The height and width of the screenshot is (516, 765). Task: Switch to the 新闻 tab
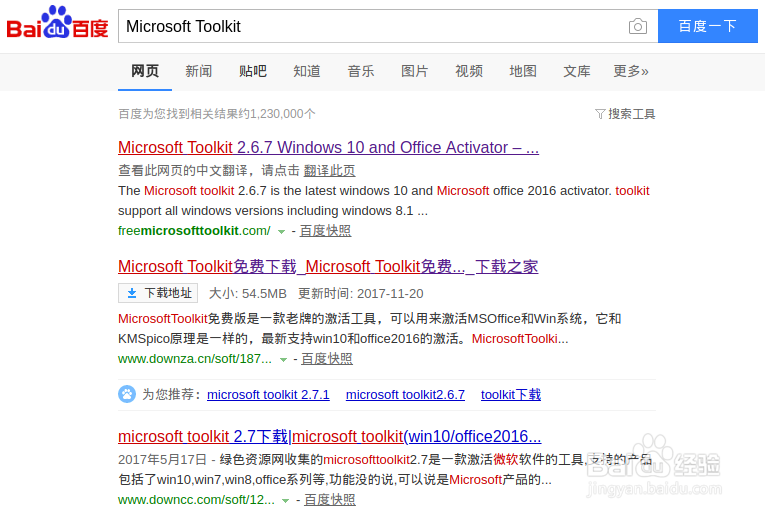pos(199,71)
